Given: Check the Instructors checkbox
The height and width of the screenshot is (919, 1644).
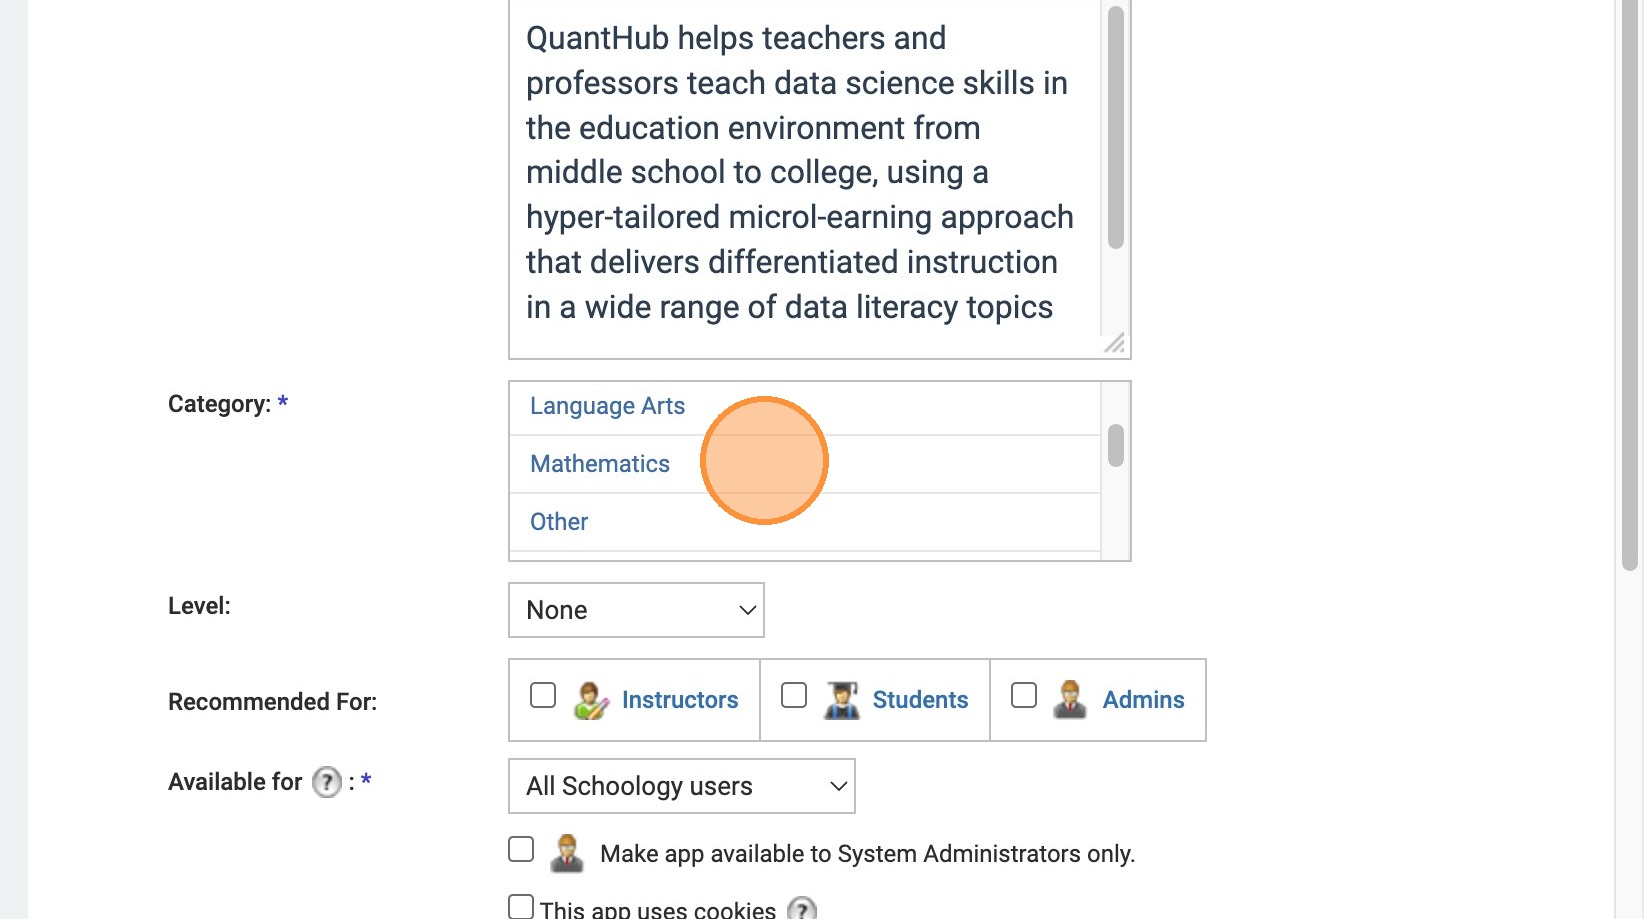Looking at the screenshot, I should (543, 695).
